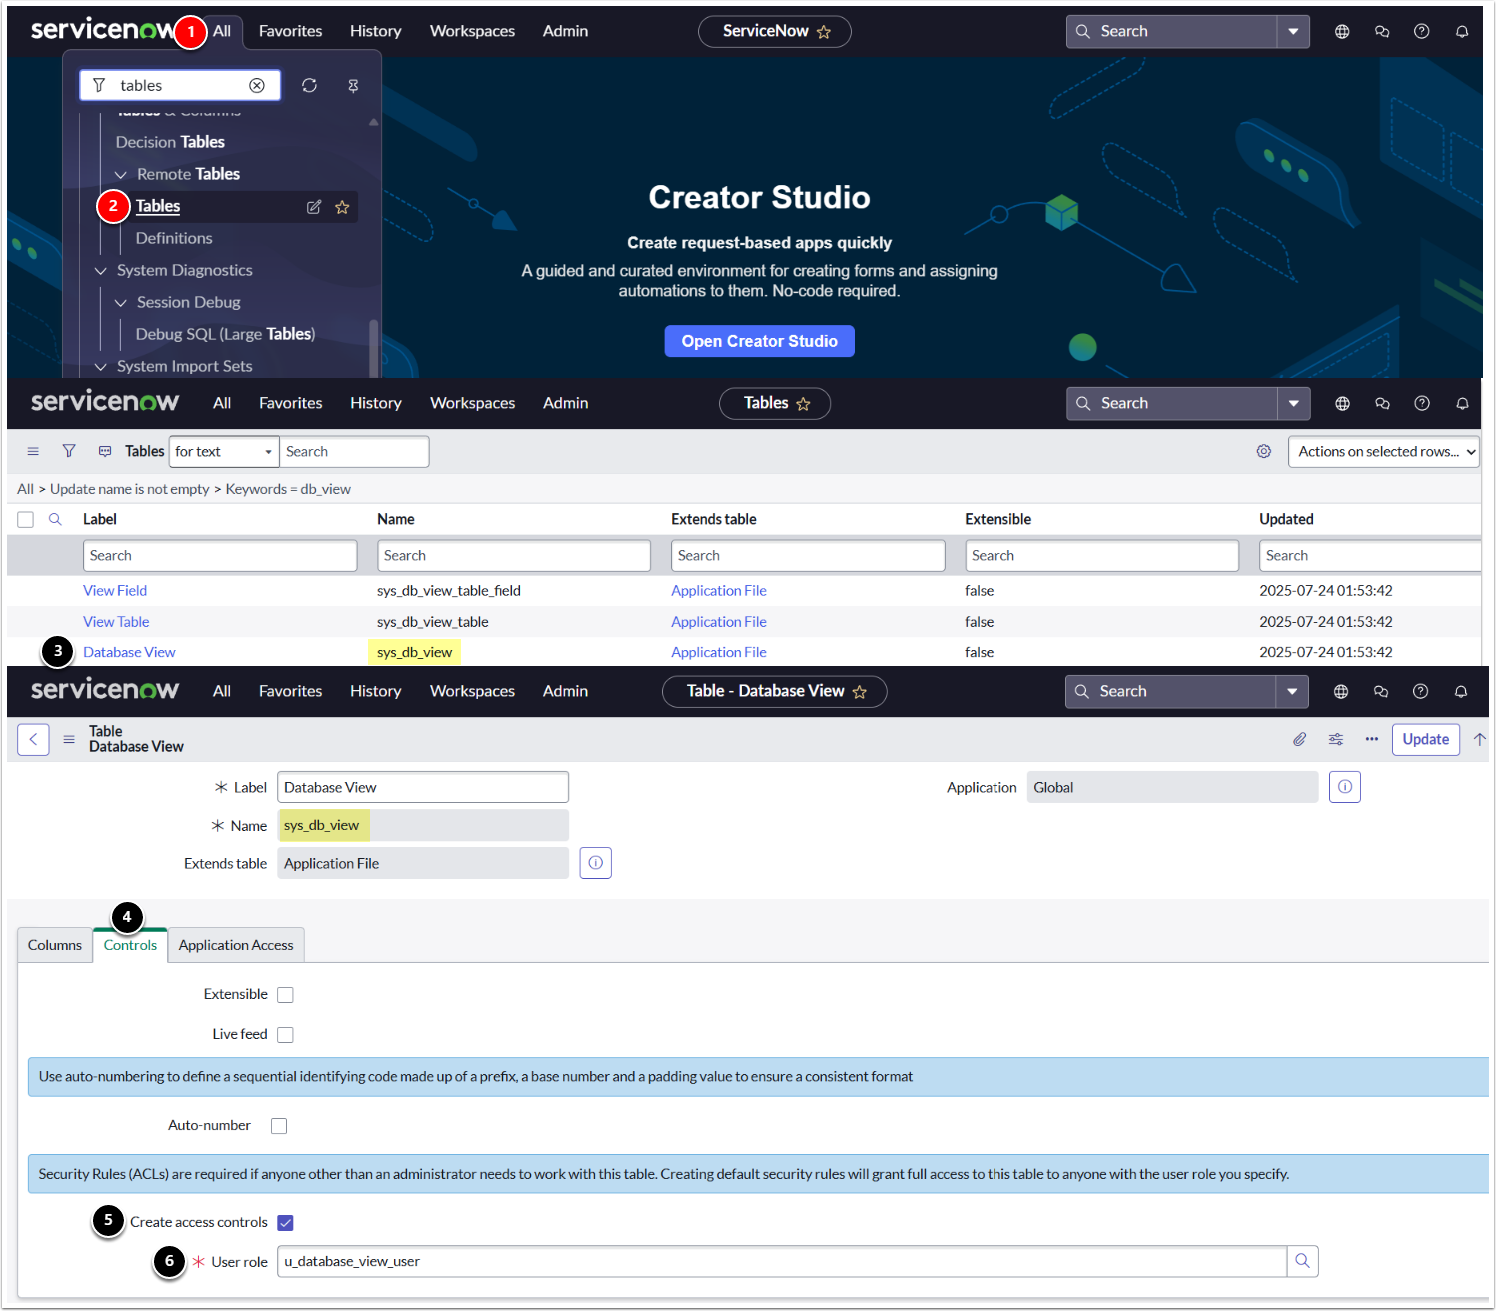Open the History menu in the Tables list header
Screen dimensions: 1496x1311
(376, 404)
